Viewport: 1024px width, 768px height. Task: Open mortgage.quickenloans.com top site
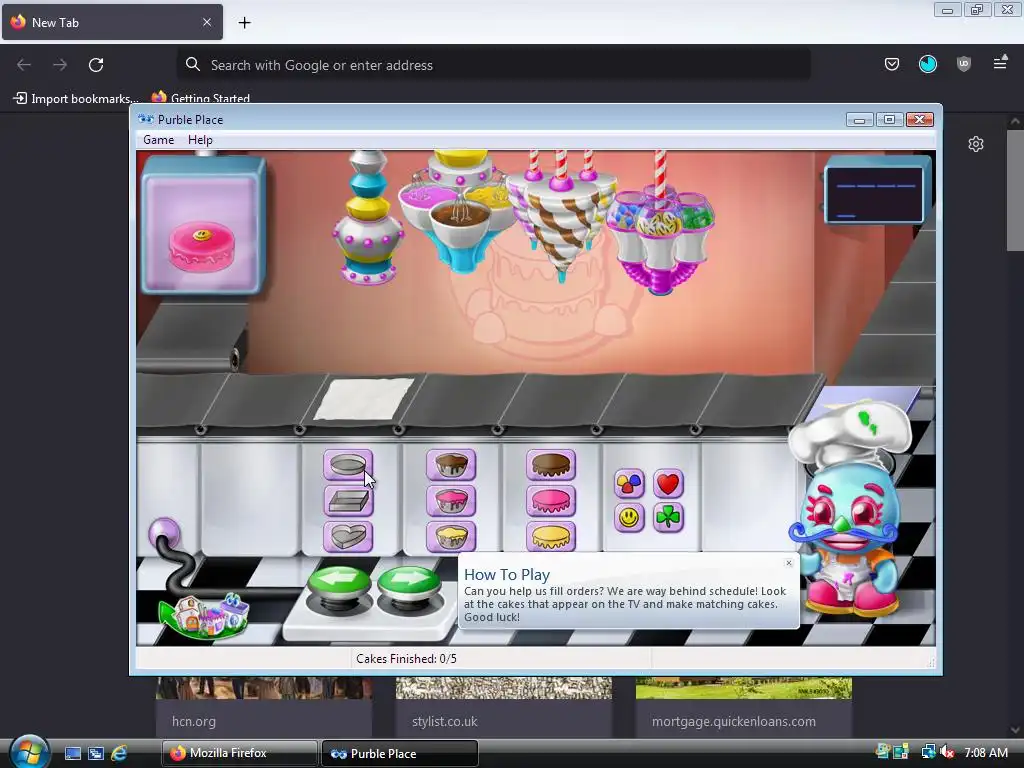pyautogui.click(x=744, y=707)
